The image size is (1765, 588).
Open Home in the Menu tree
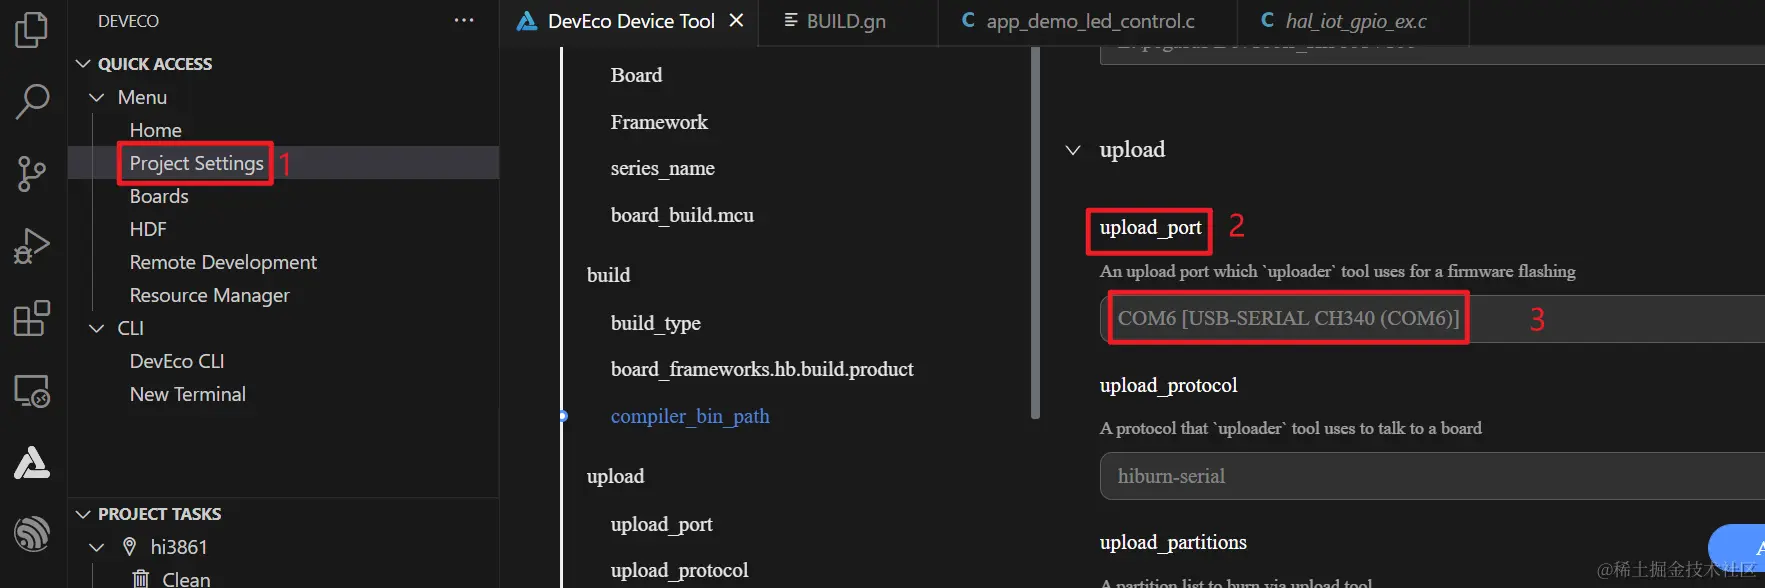click(156, 130)
